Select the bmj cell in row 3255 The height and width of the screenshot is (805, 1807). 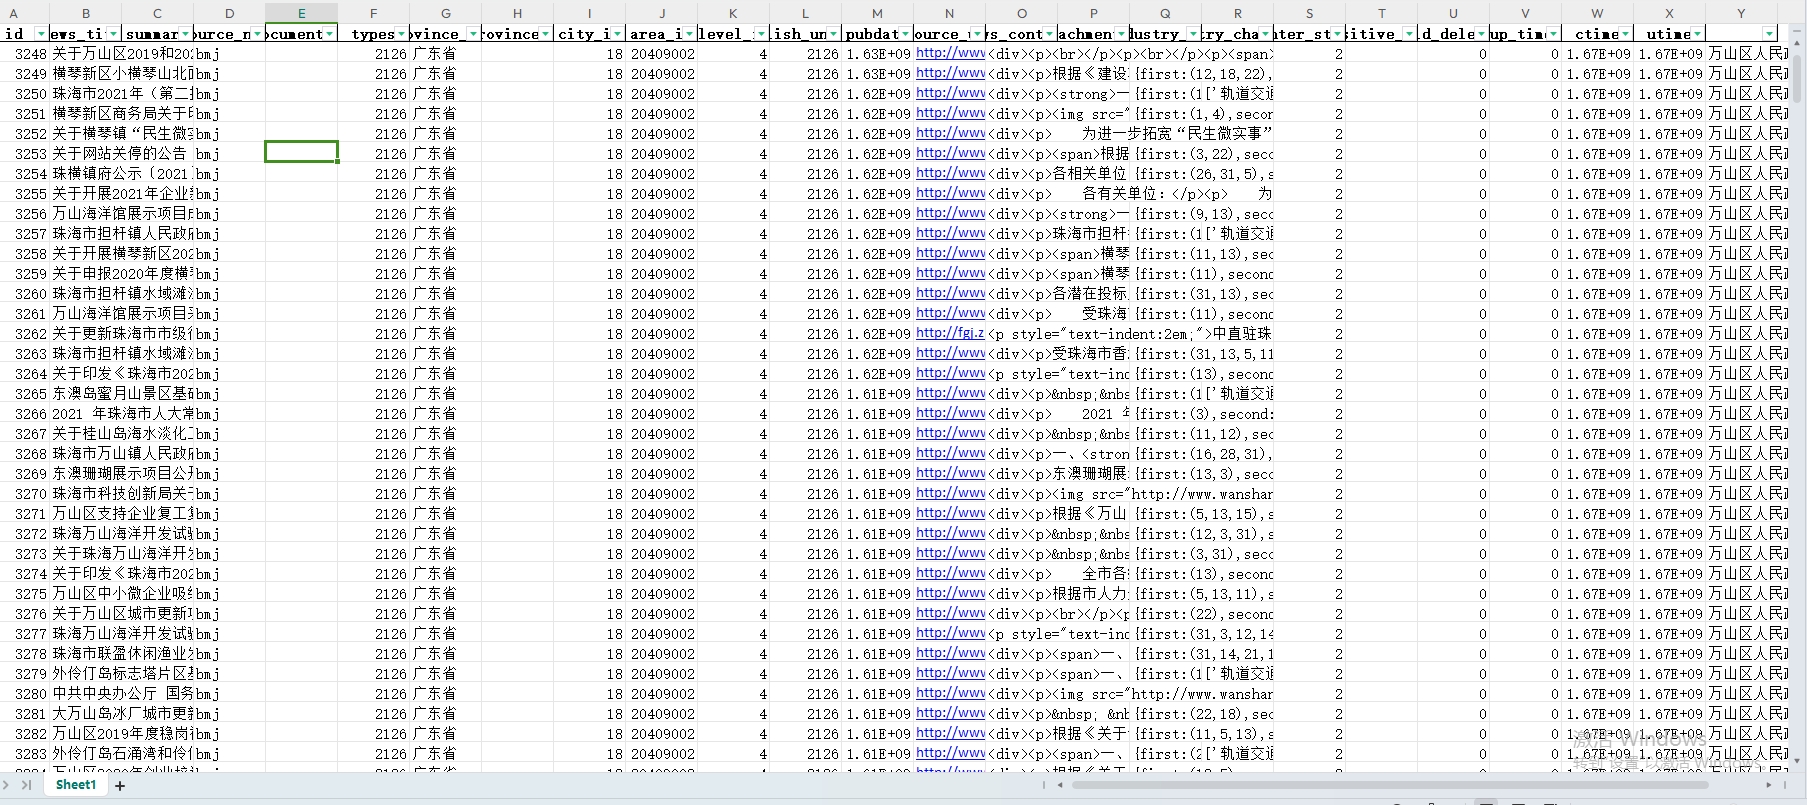pos(229,193)
